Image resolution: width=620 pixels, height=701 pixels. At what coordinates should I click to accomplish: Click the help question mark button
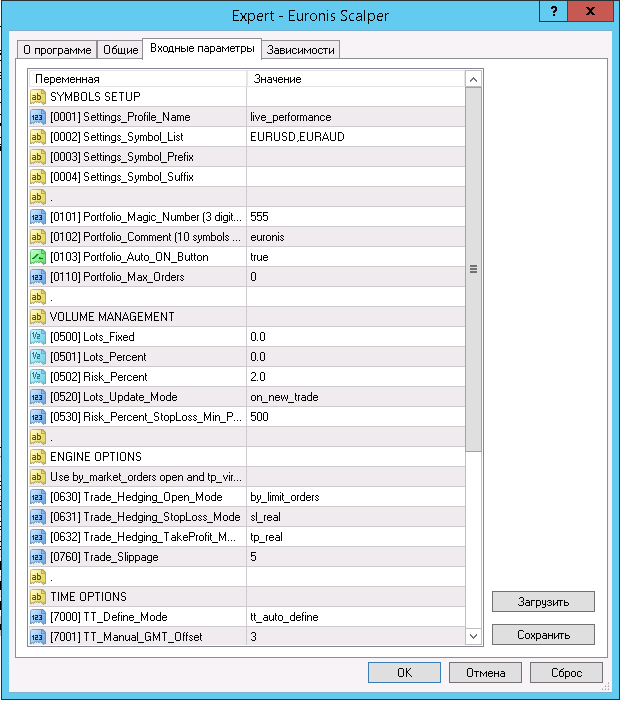click(553, 11)
